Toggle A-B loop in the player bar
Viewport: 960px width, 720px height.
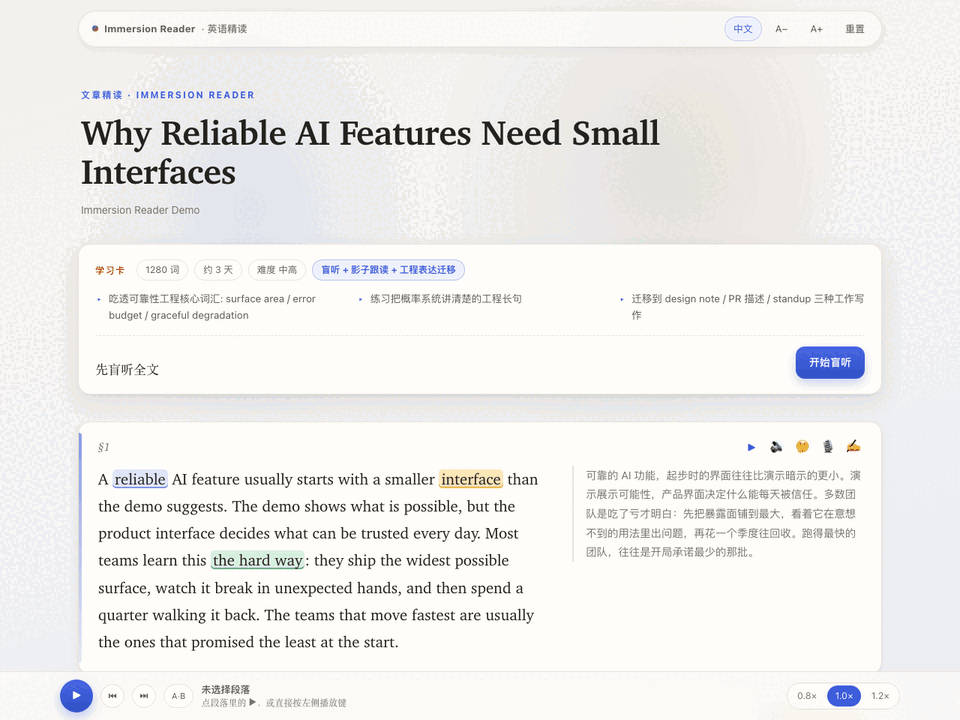coord(178,696)
